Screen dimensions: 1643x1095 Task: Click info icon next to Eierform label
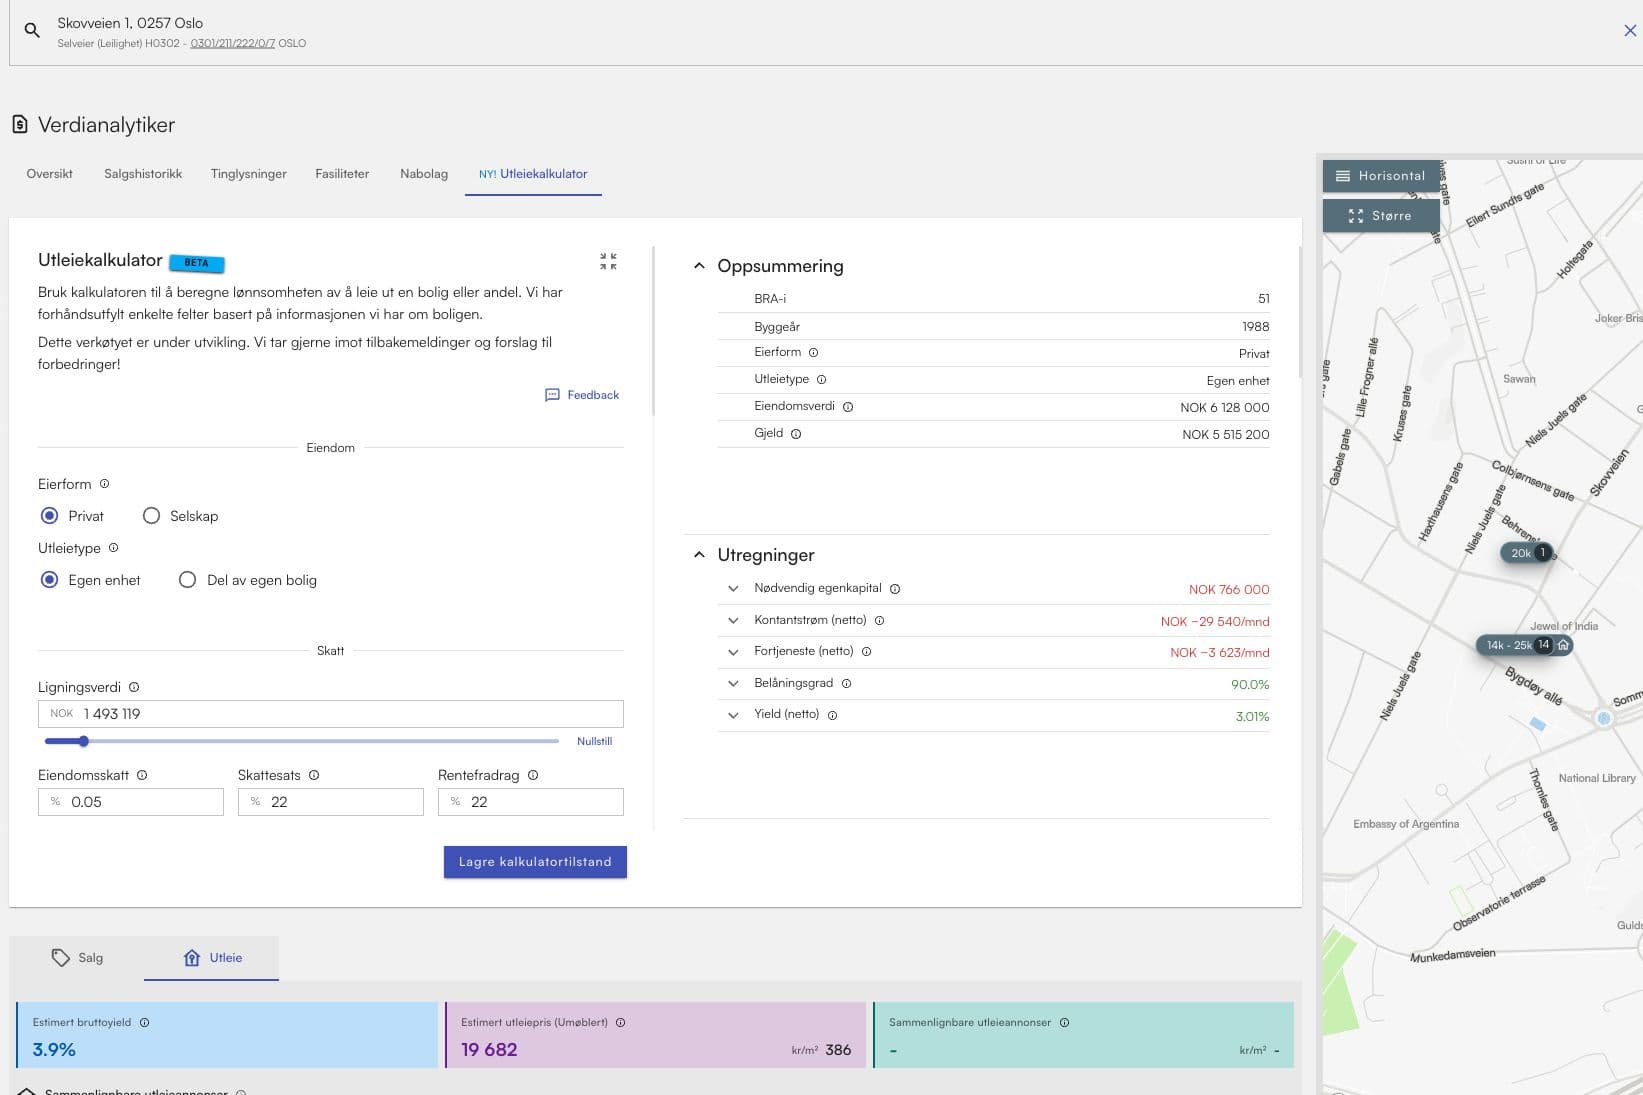pyautogui.click(x=104, y=484)
